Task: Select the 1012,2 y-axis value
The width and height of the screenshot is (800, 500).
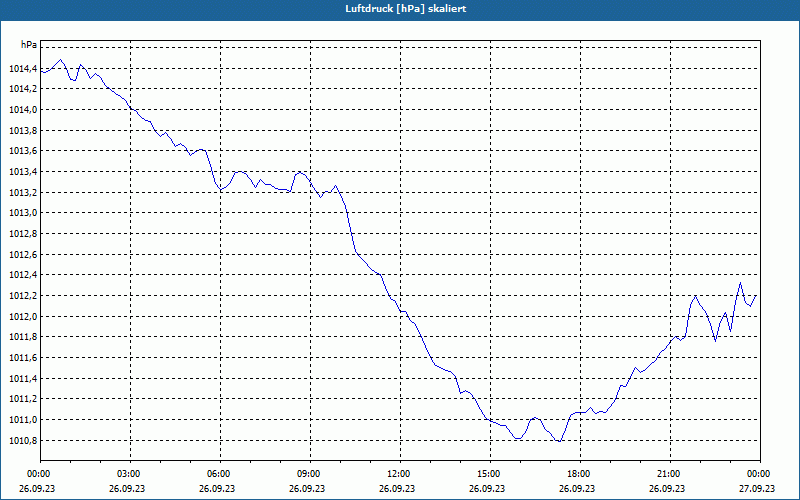Action: (x=22, y=296)
